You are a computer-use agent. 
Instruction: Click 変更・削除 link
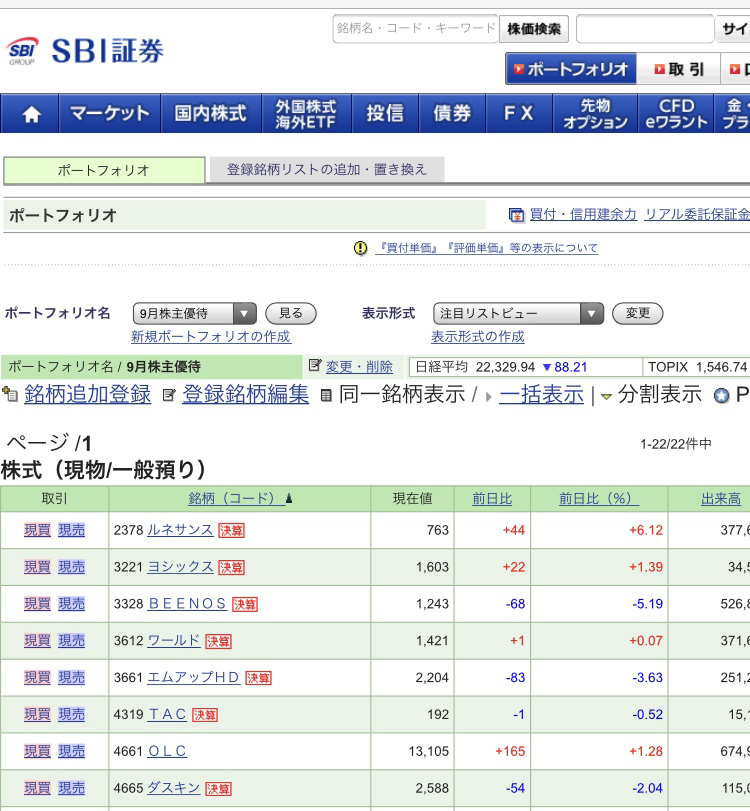pyautogui.click(x=359, y=367)
